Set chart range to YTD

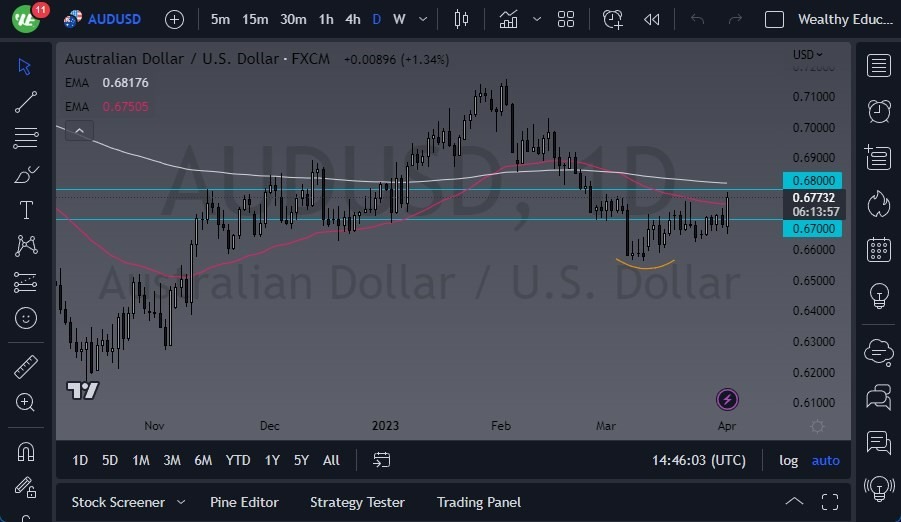pos(238,460)
